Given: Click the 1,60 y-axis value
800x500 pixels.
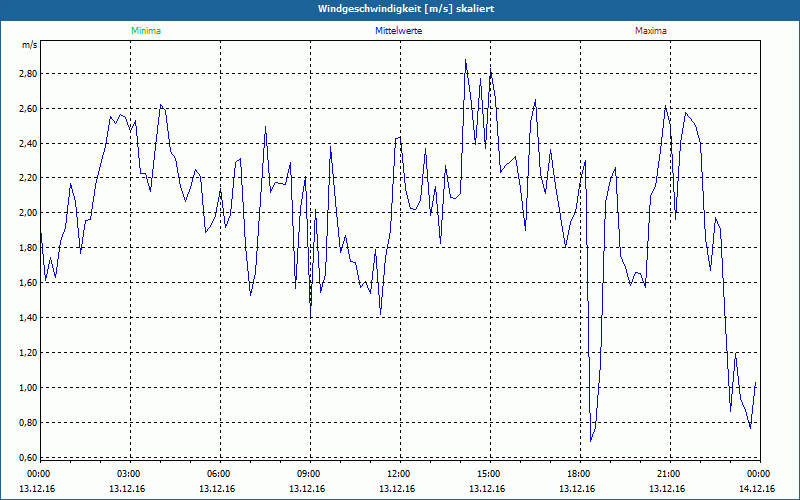Looking at the screenshot, I should [x=29, y=283].
